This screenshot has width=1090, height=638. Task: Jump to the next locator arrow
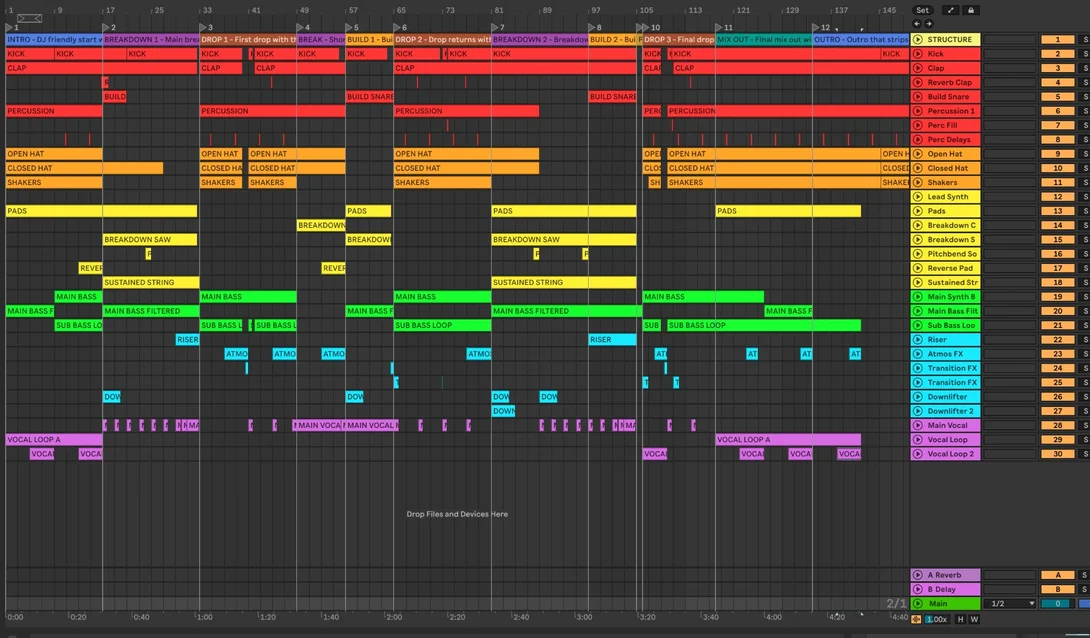click(928, 24)
